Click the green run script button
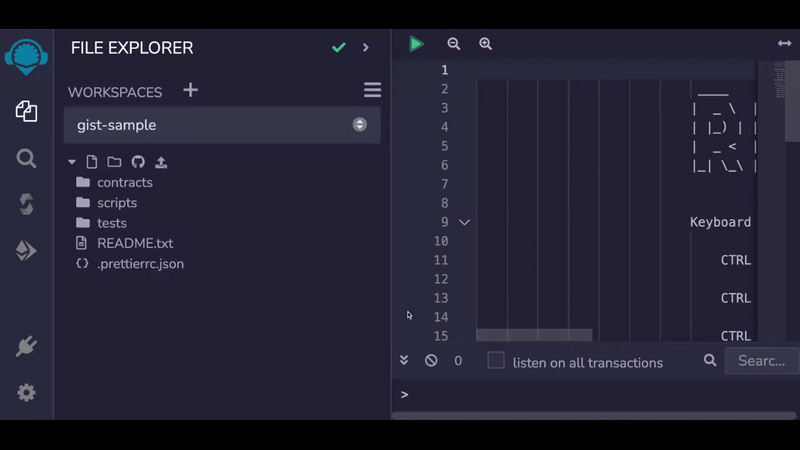 pyautogui.click(x=416, y=44)
